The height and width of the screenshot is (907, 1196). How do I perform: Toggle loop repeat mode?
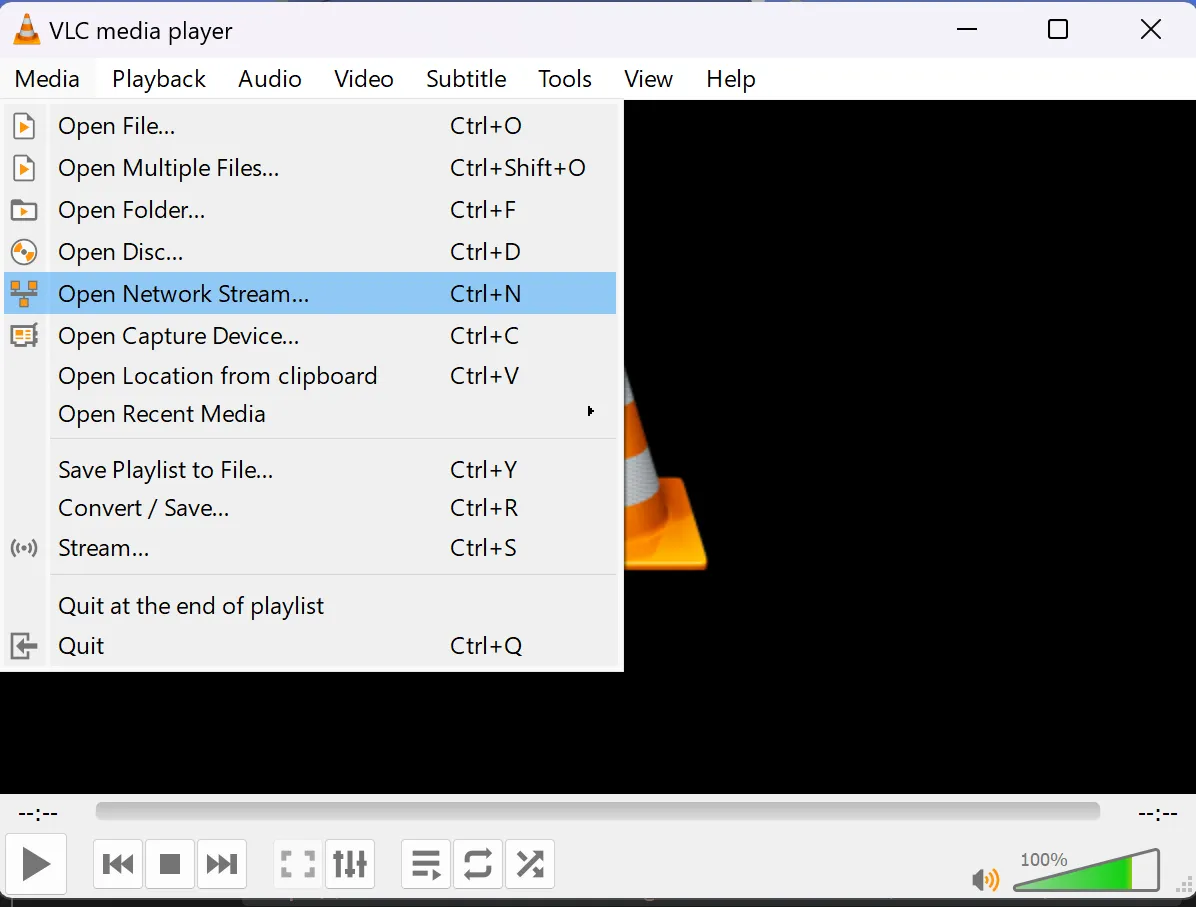point(477,864)
